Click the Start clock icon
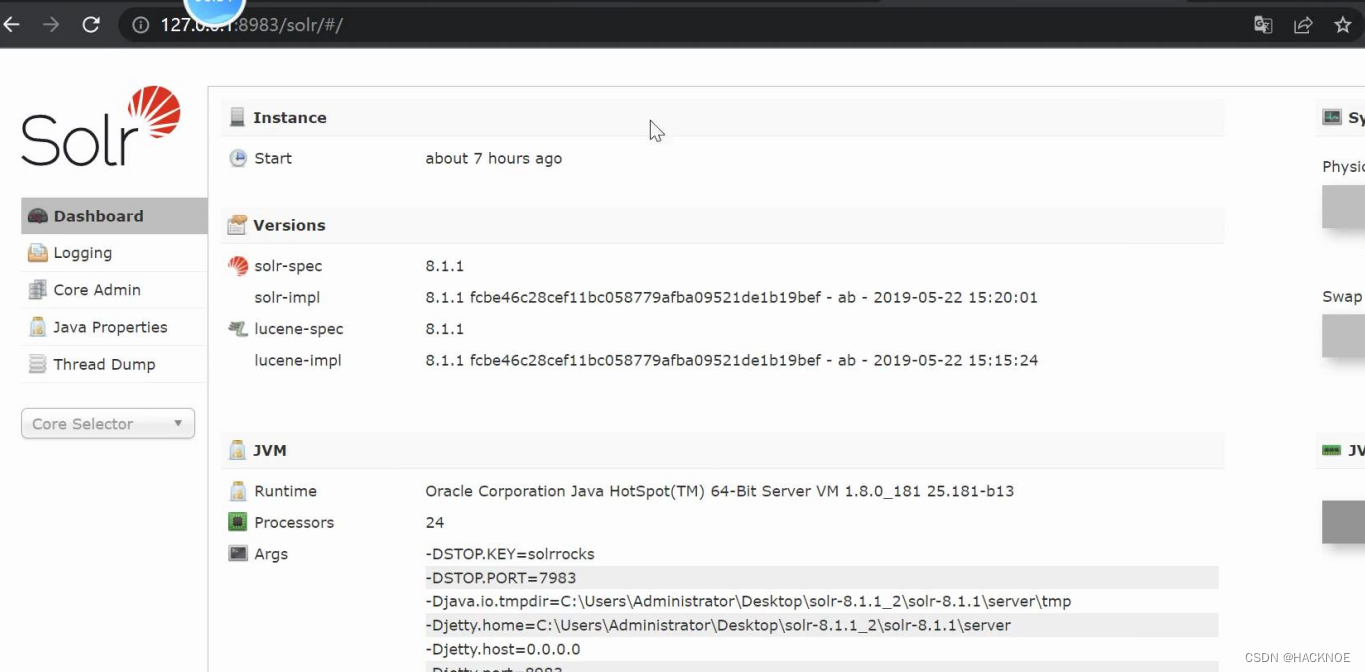The width and height of the screenshot is (1365, 672). (238, 158)
